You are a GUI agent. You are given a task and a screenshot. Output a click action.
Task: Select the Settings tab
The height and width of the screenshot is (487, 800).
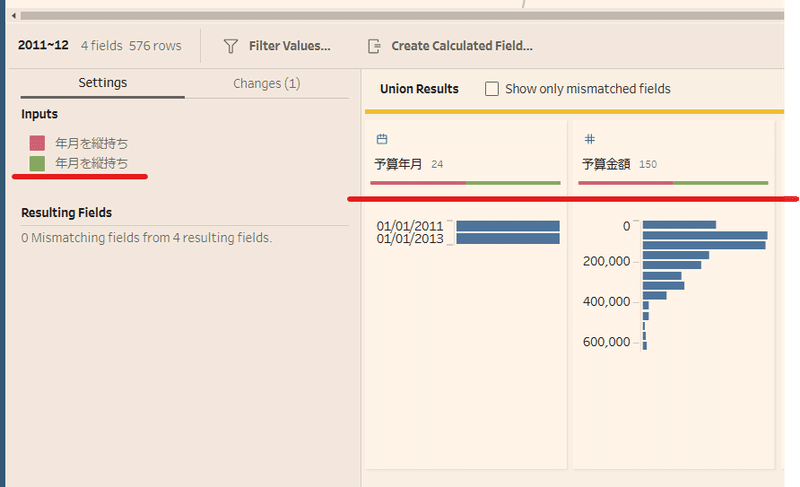(x=103, y=83)
